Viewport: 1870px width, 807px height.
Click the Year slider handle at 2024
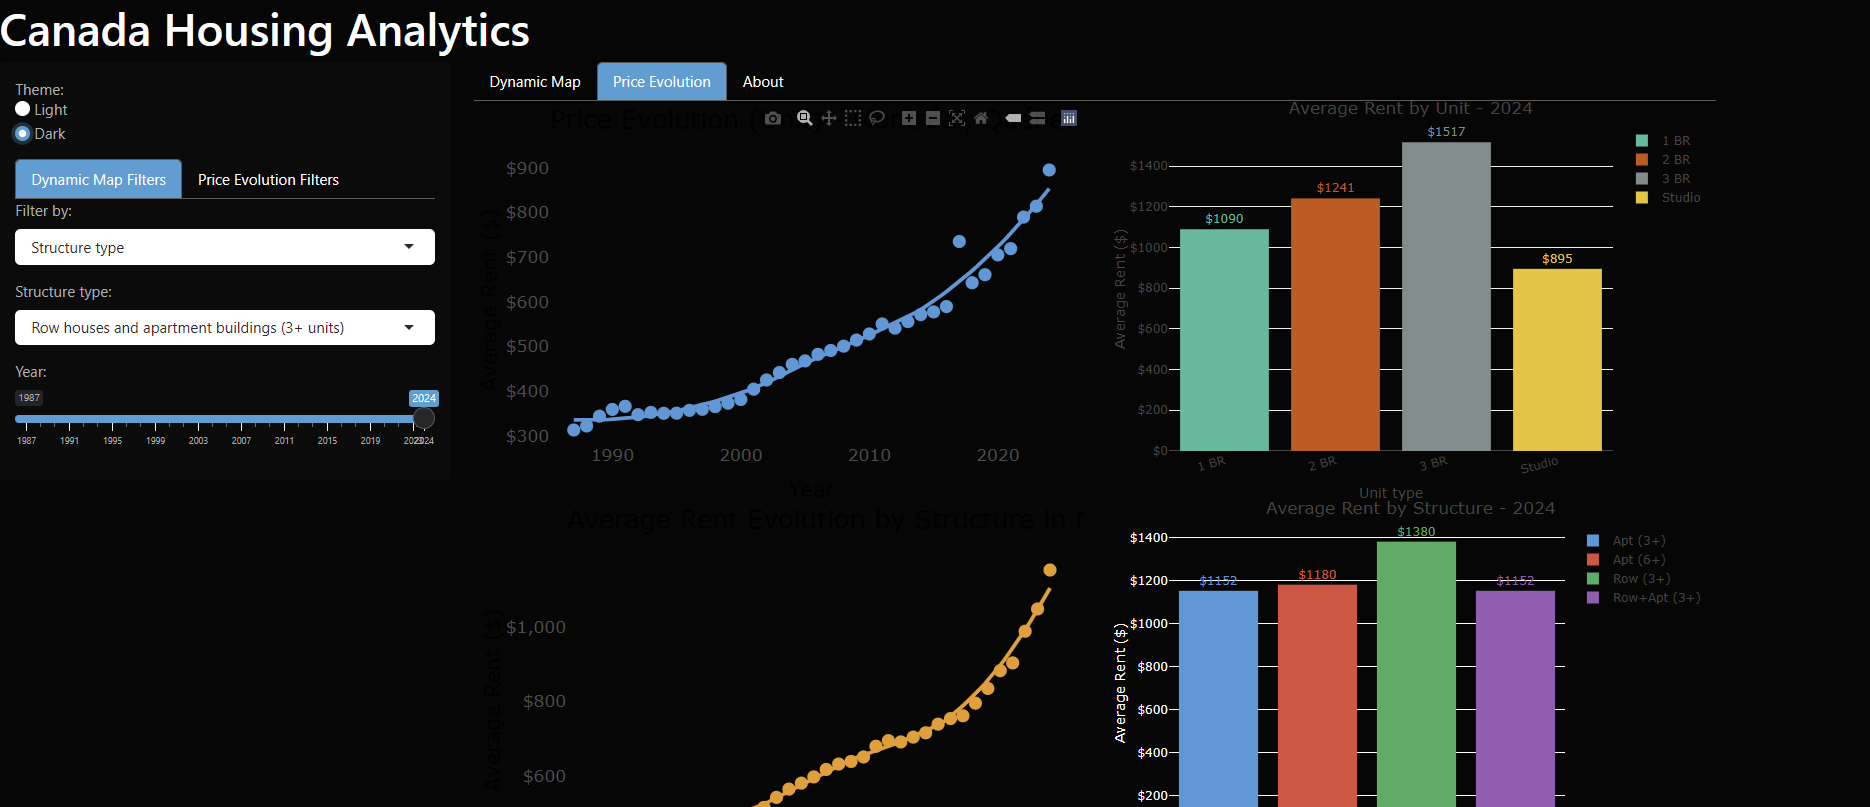pos(424,418)
